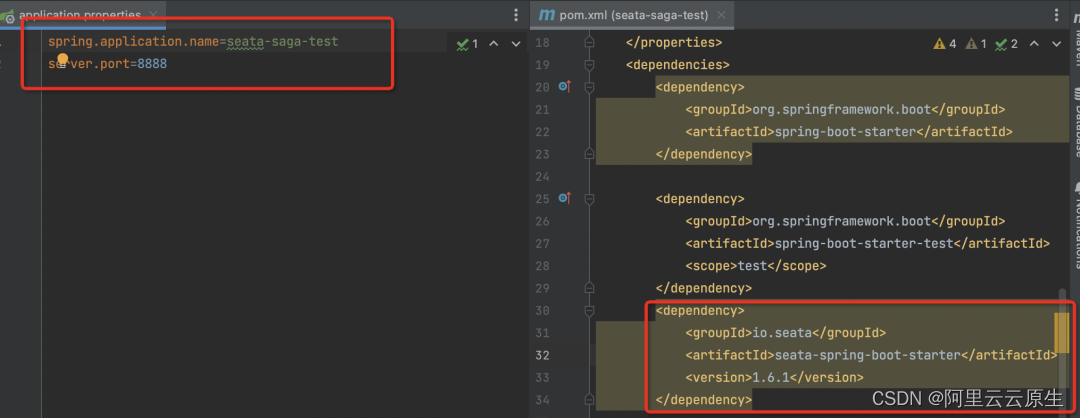This screenshot has height=418, width=1080.
Task: Click the gutter dependency icon on line 25
Action: [x=565, y=198]
